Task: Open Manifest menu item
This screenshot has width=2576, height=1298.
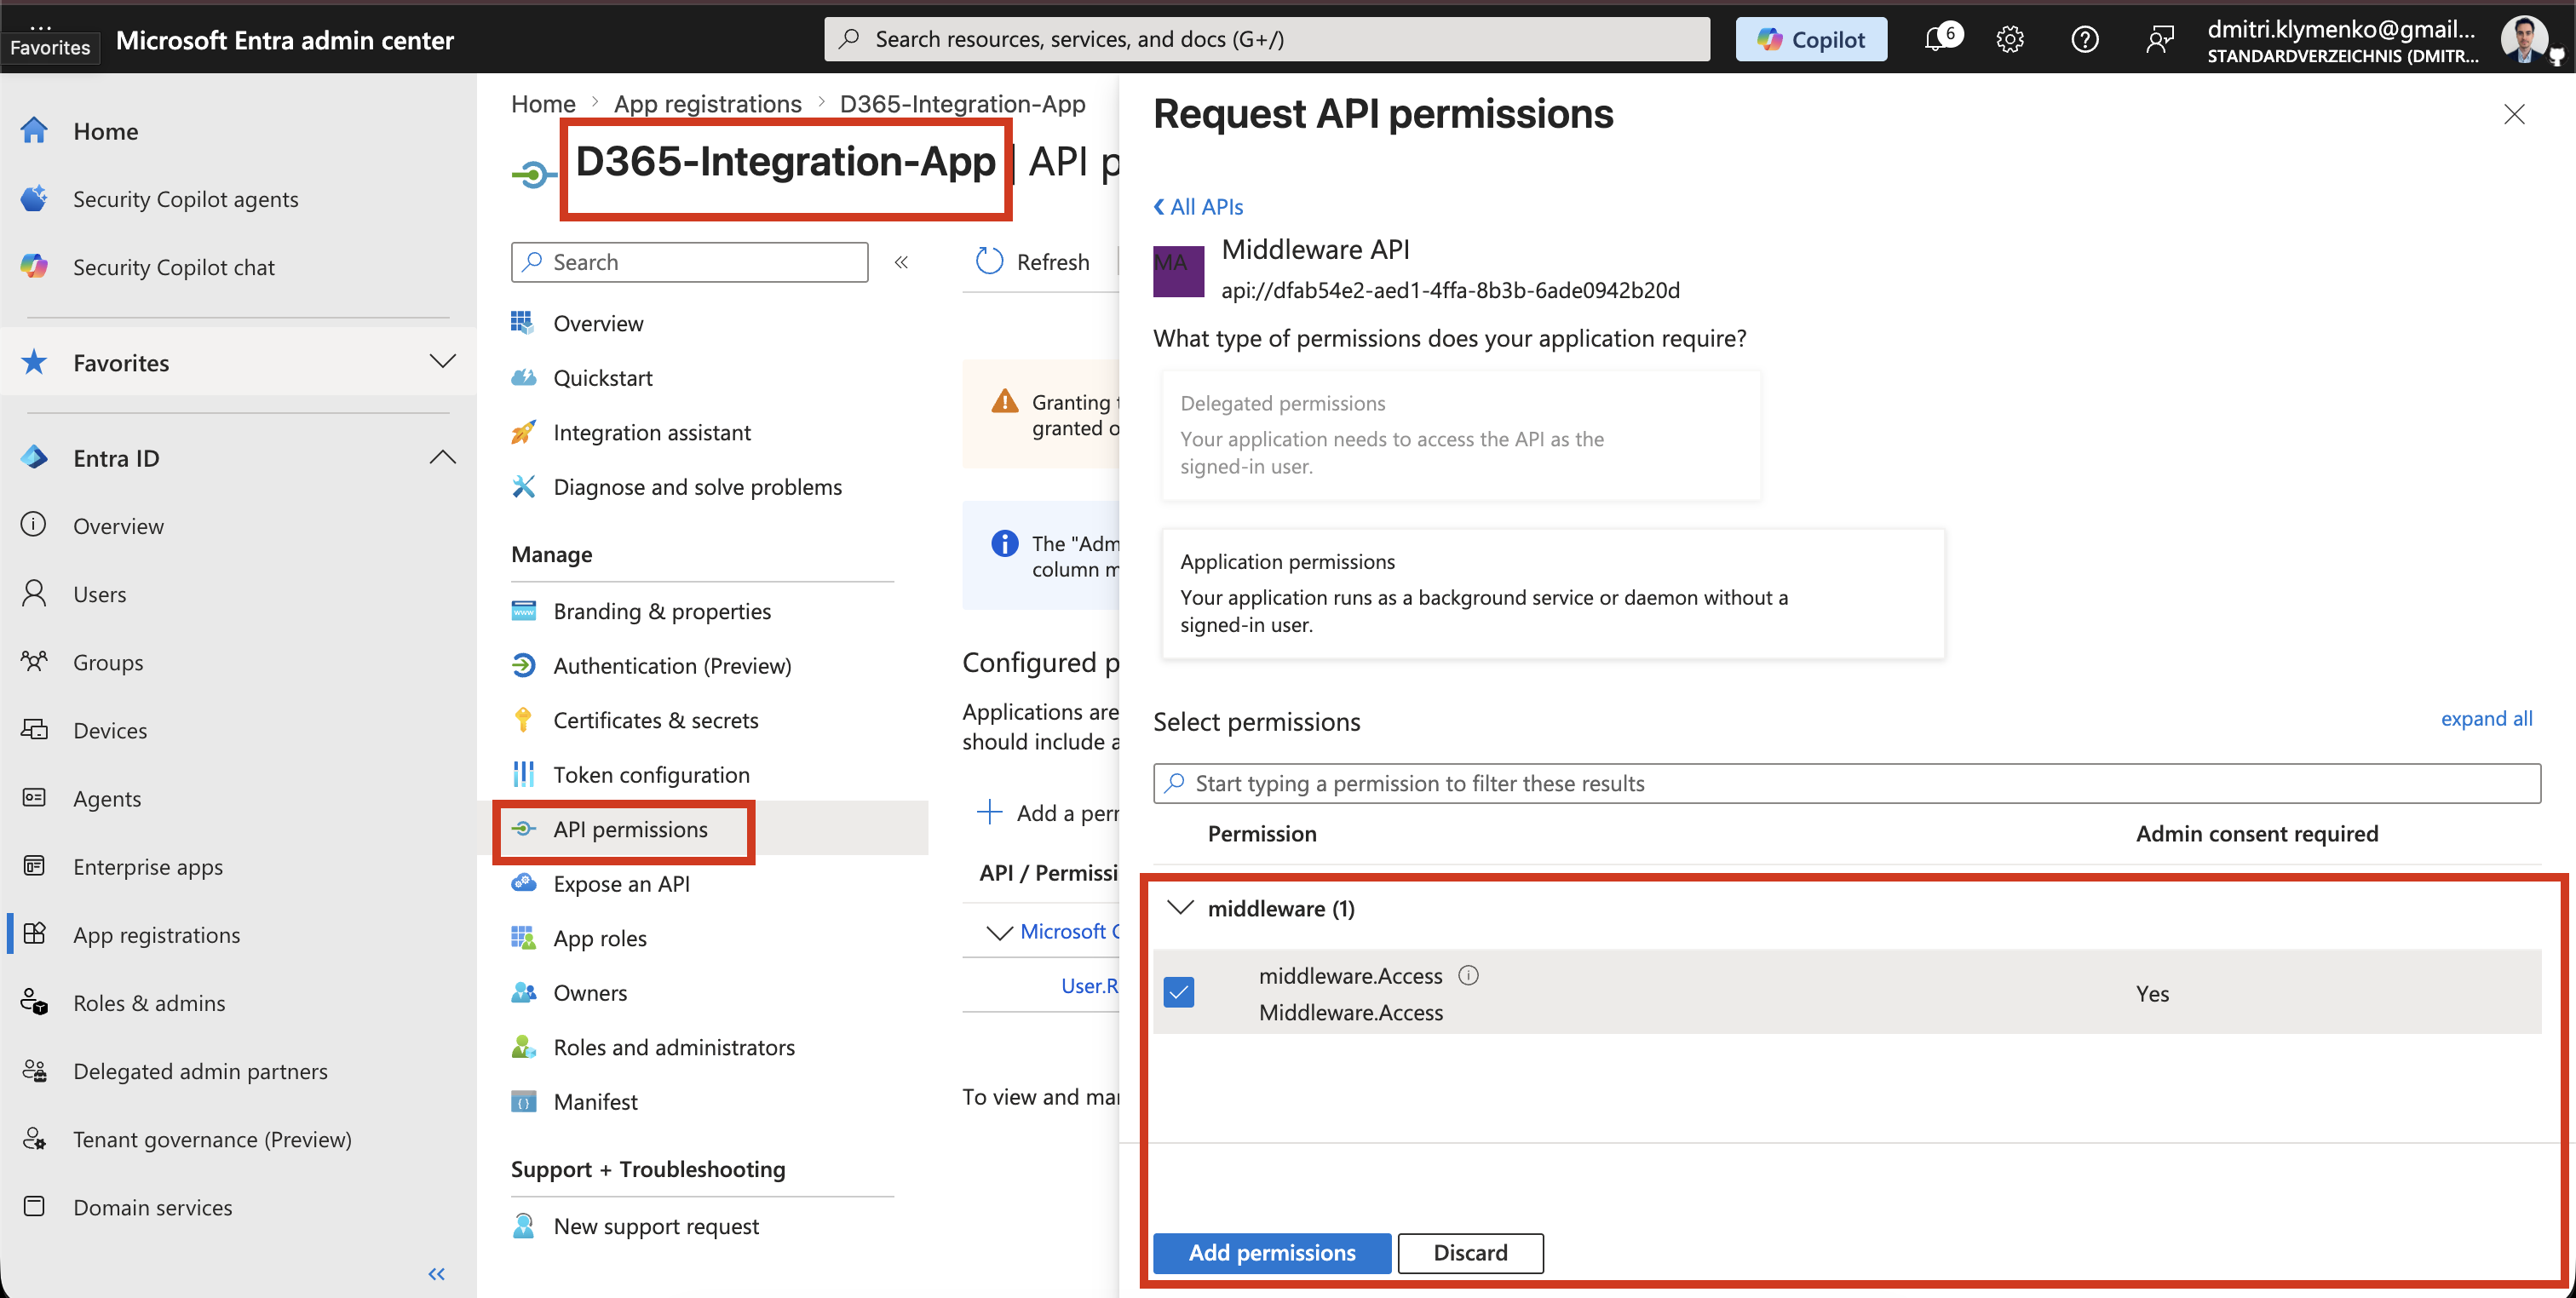Action: pyautogui.click(x=595, y=1102)
